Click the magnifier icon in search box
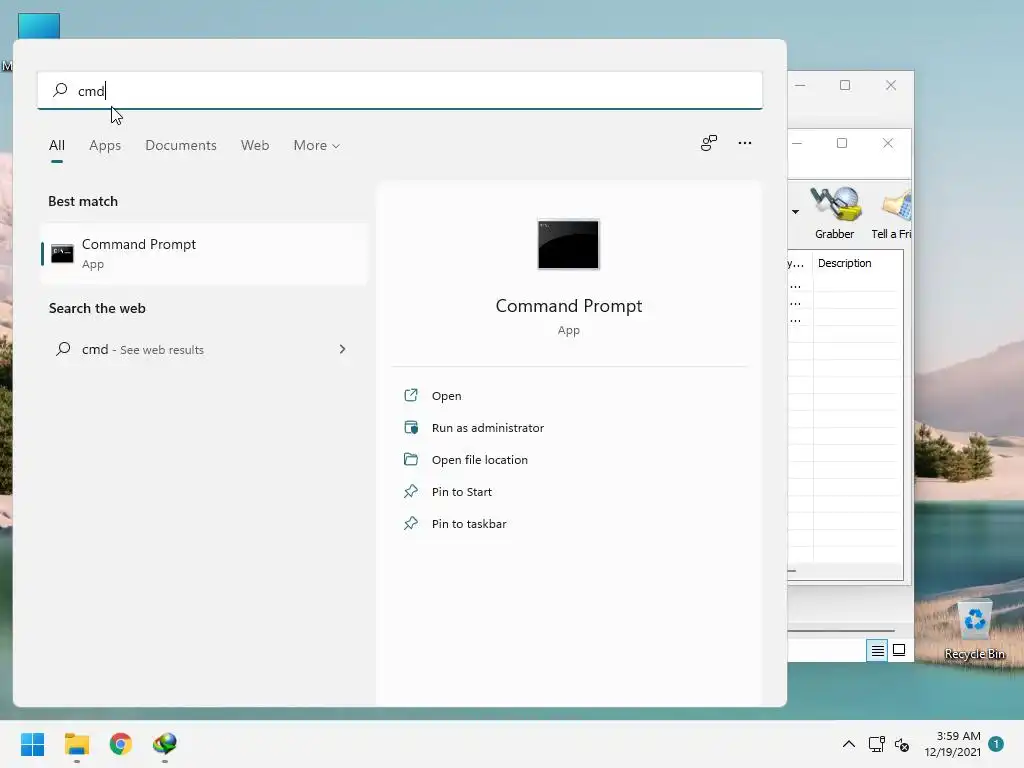The width and height of the screenshot is (1024, 768). tap(60, 89)
